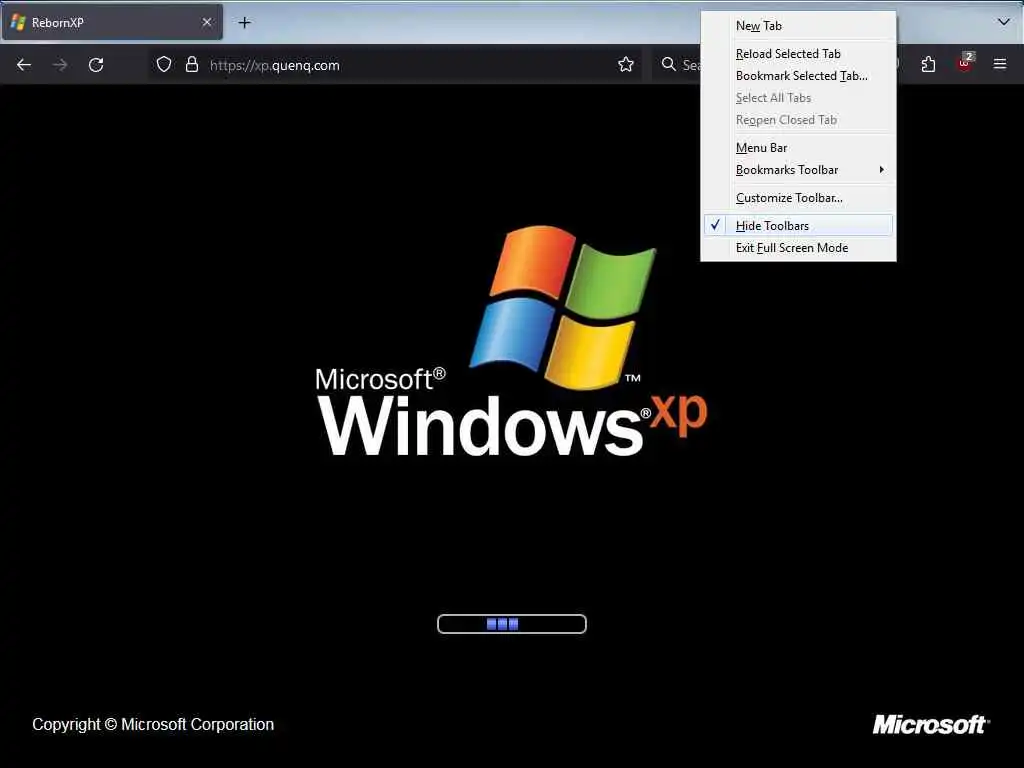This screenshot has height=768, width=1024.
Task: Choose Exit Full Screen Mode
Action: 798,248
